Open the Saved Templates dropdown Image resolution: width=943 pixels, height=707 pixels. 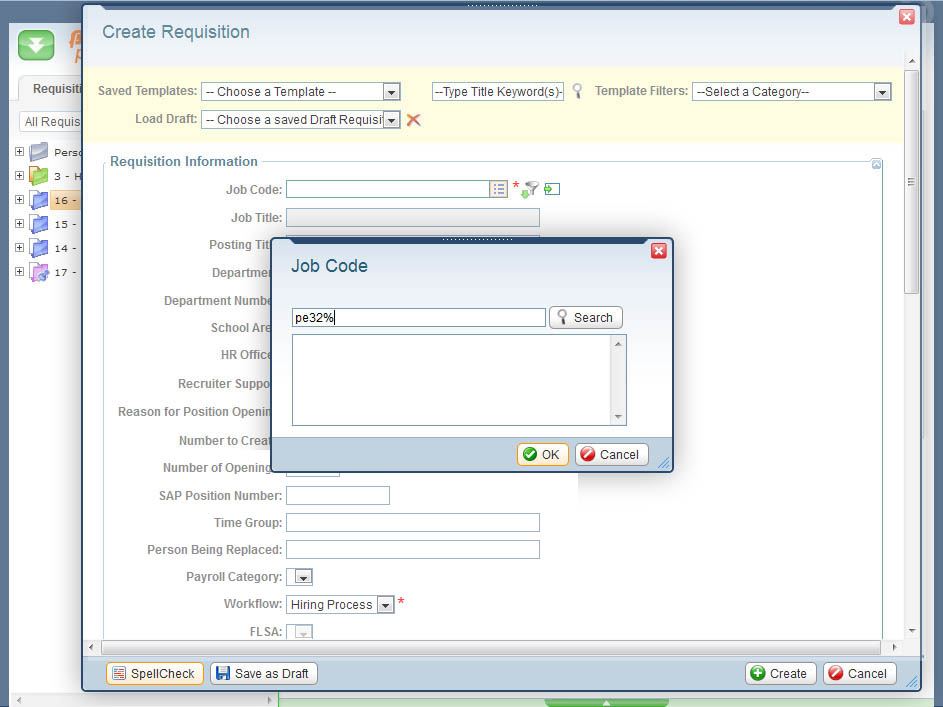pyautogui.click(x=391, y=92)
